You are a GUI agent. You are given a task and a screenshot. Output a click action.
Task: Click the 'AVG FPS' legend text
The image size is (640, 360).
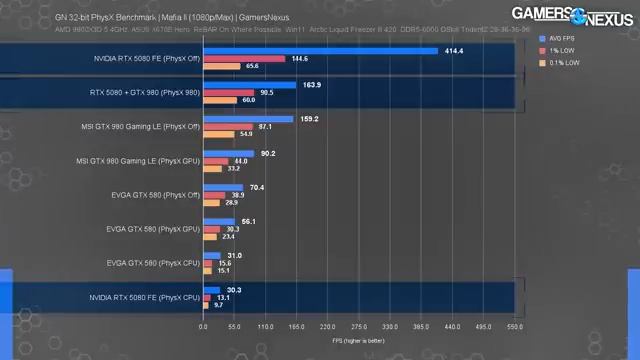pos(562,39)
